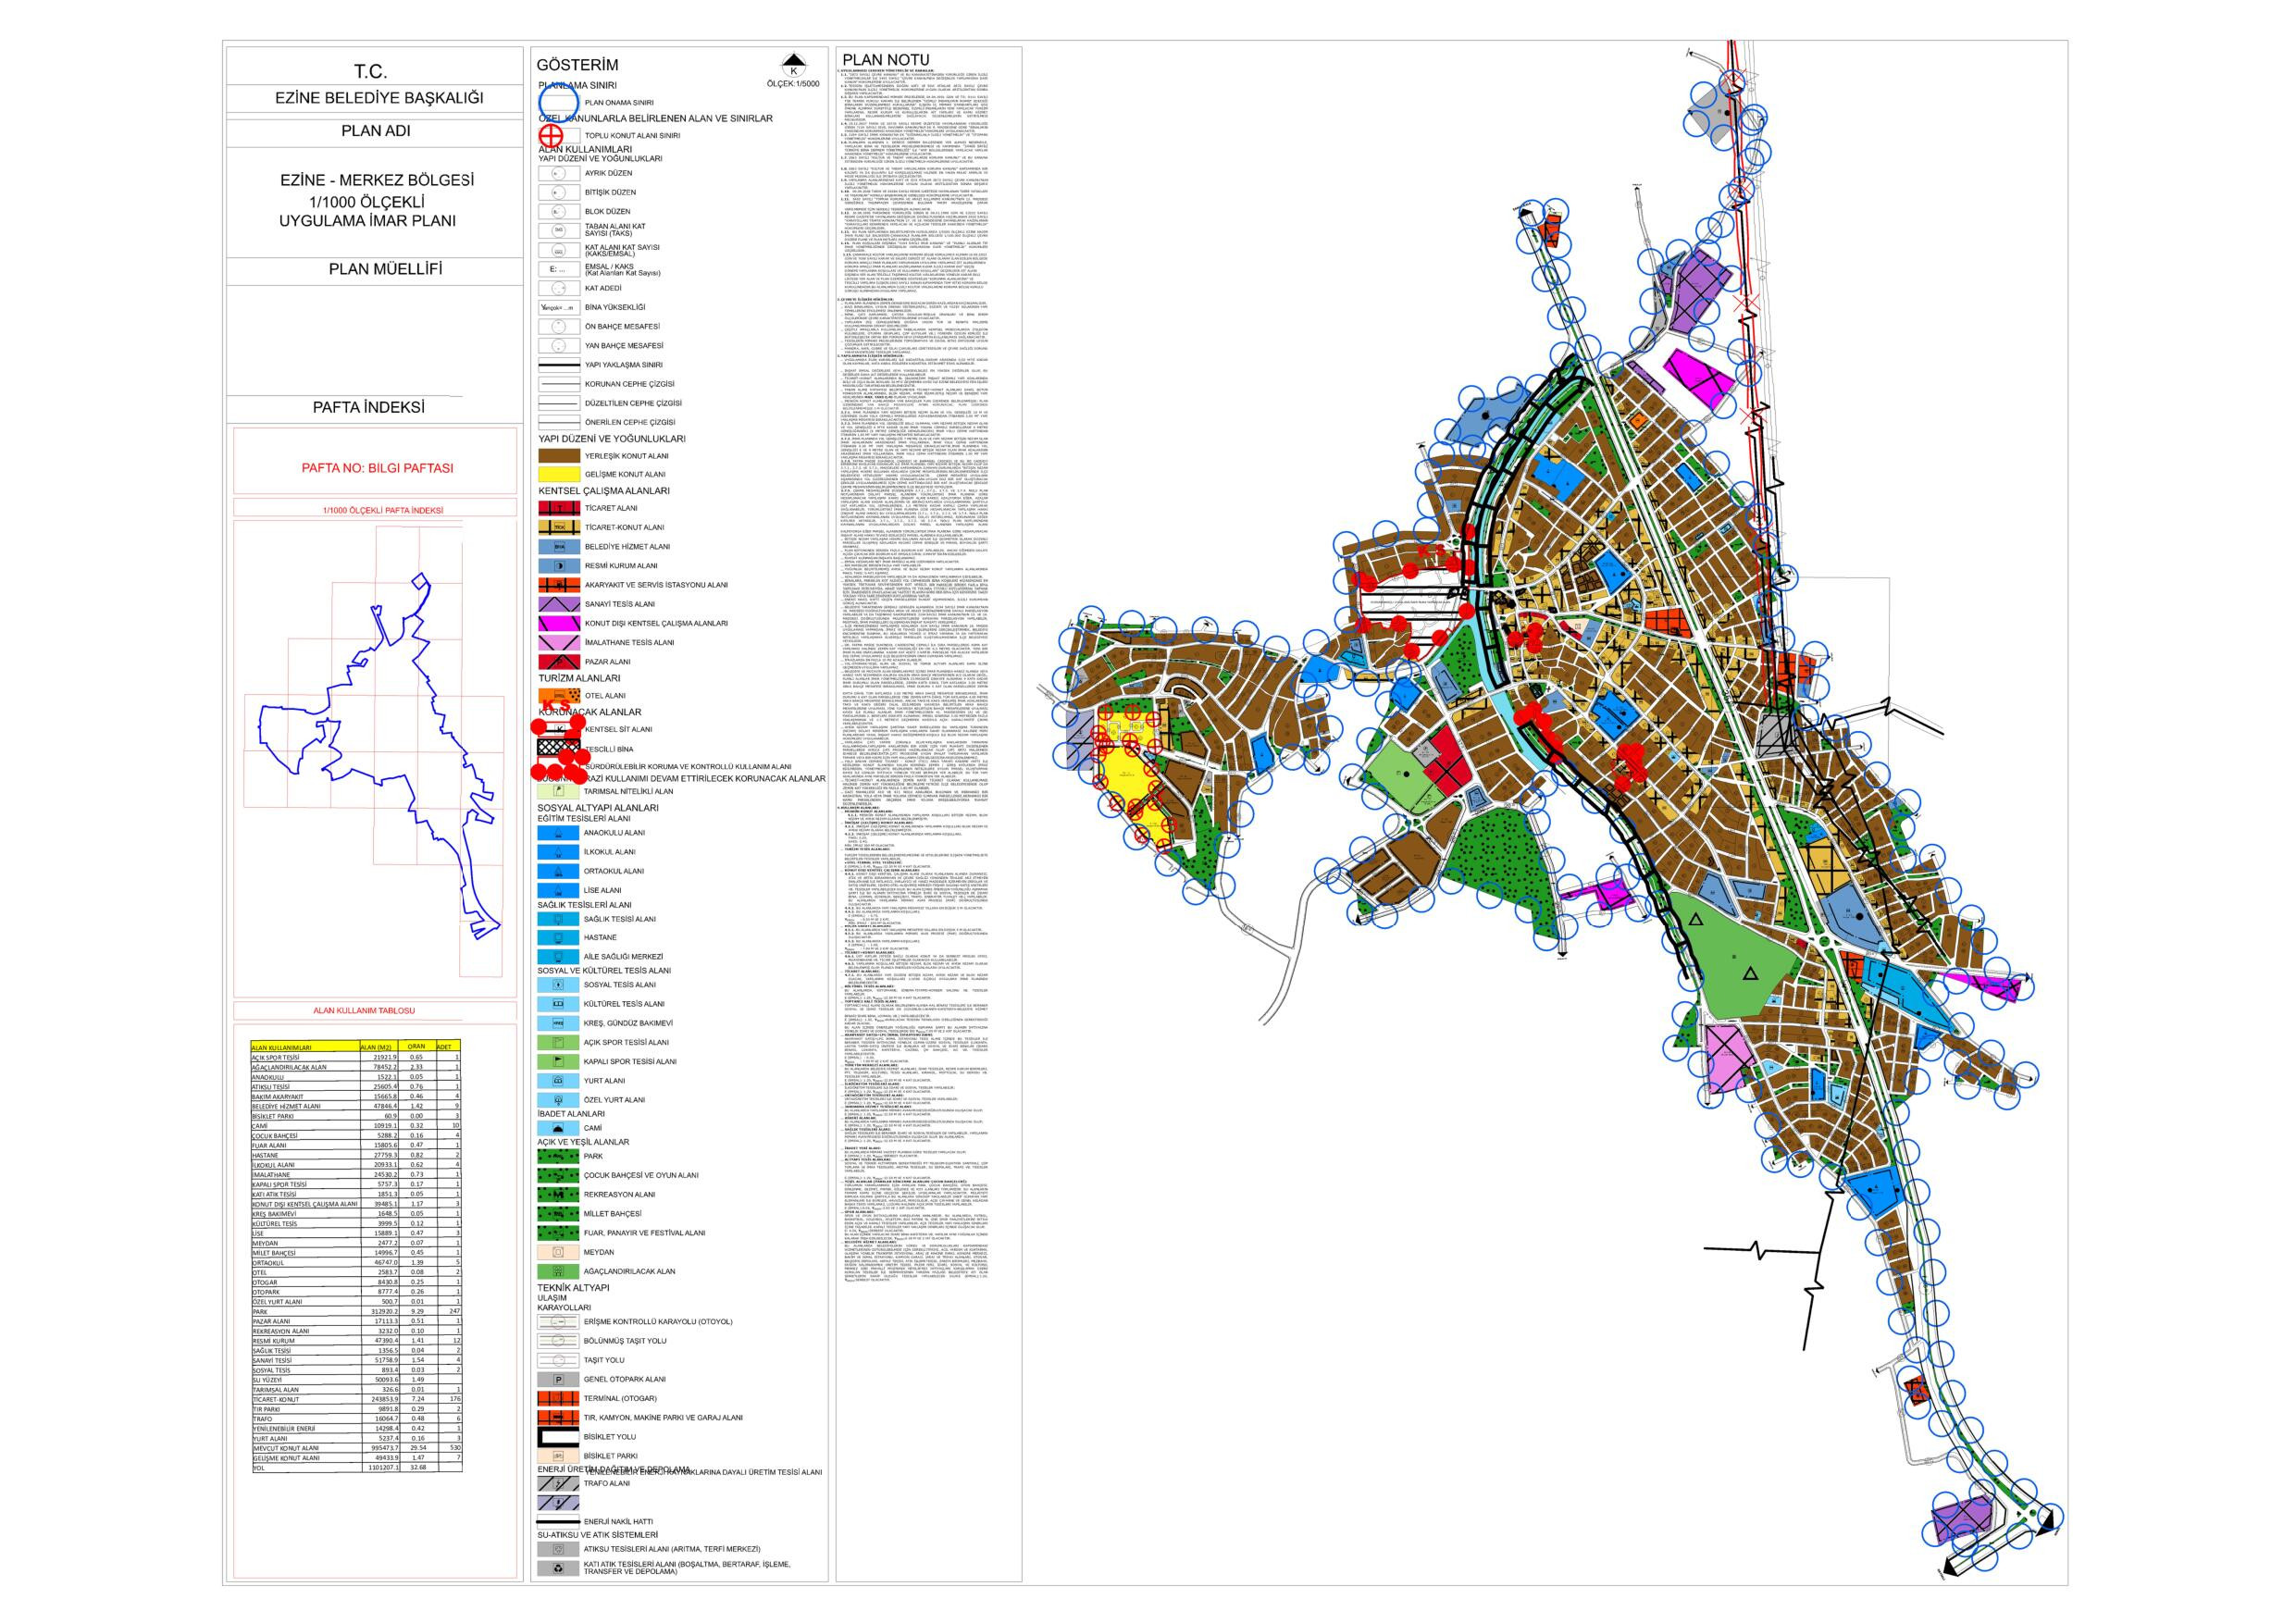Click the CAMİ row in the table
This screenshot has height=1623, width=2296.
356,1126
